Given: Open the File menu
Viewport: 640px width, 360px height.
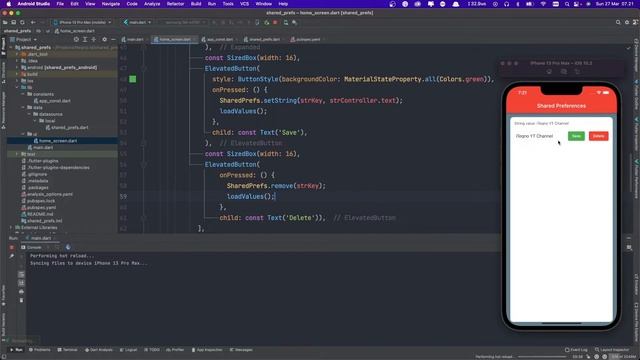Looking at the screenshot, I should pos(60,4).
